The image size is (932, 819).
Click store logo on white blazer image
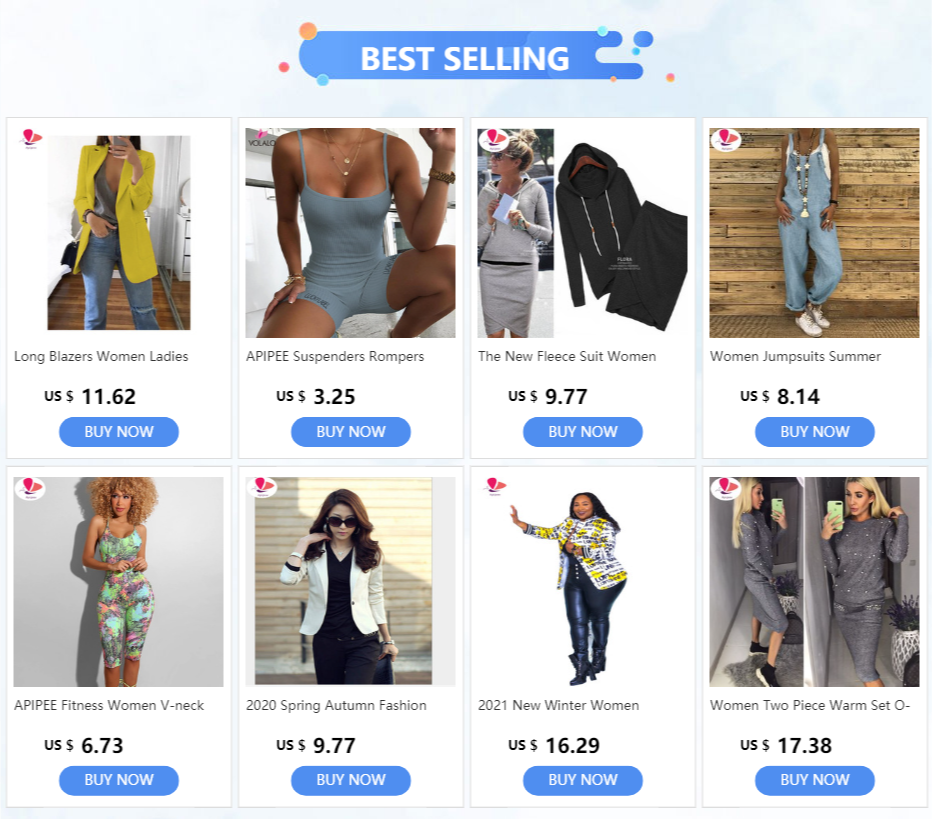pos(262,487)
